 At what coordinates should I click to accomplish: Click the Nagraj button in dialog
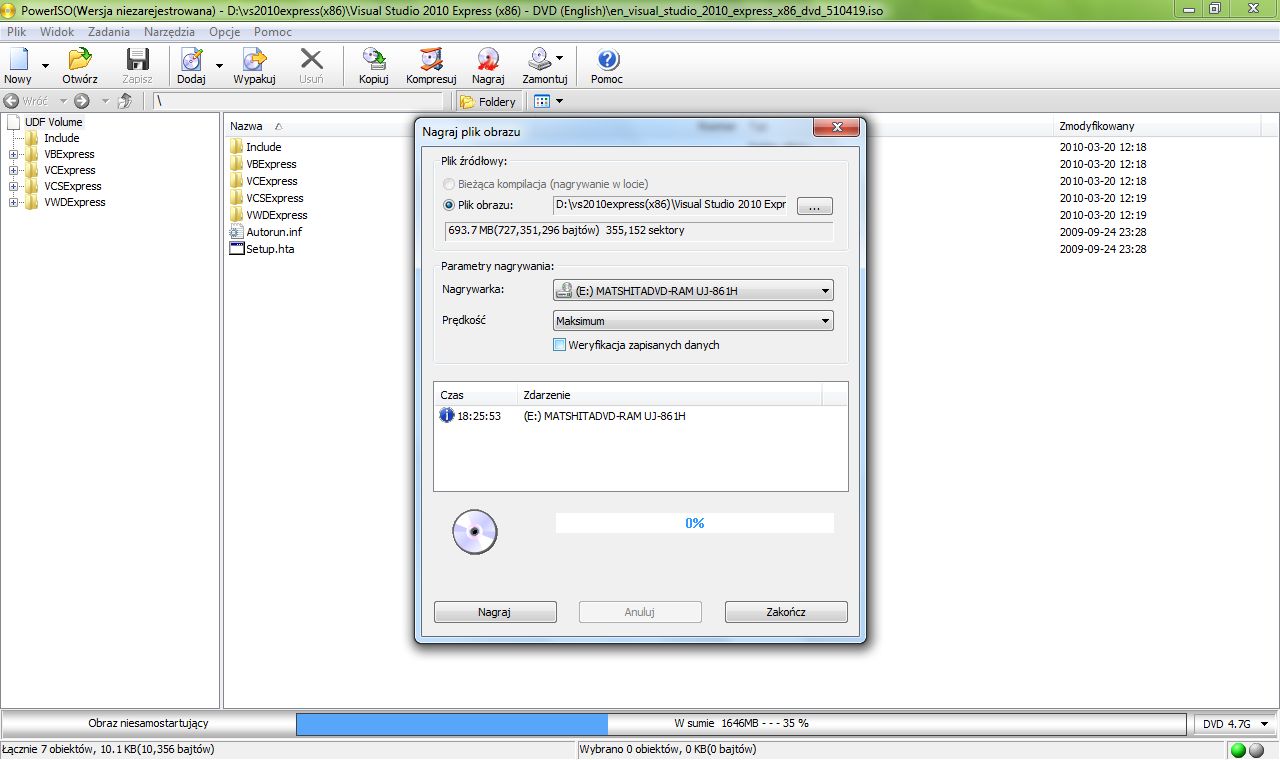tap(495, 611)
